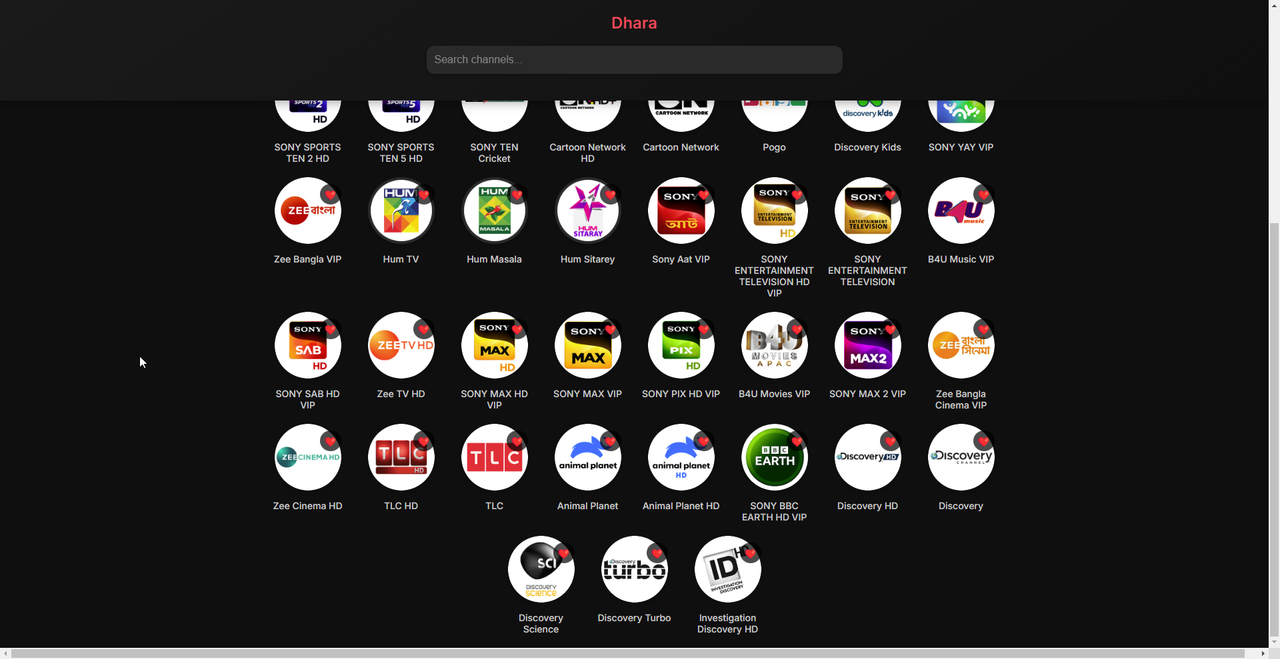
Task: Click the Zee Cinema HD name text
Action: 308,506
